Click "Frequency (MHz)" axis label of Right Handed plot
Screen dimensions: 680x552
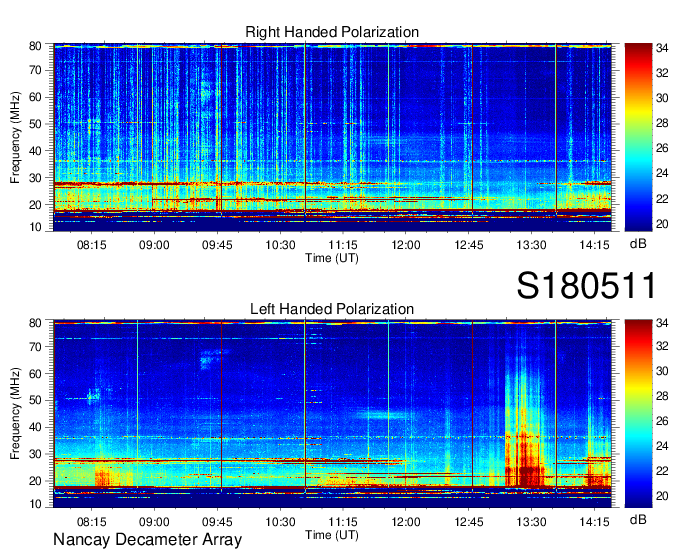[x=15, y=137]
